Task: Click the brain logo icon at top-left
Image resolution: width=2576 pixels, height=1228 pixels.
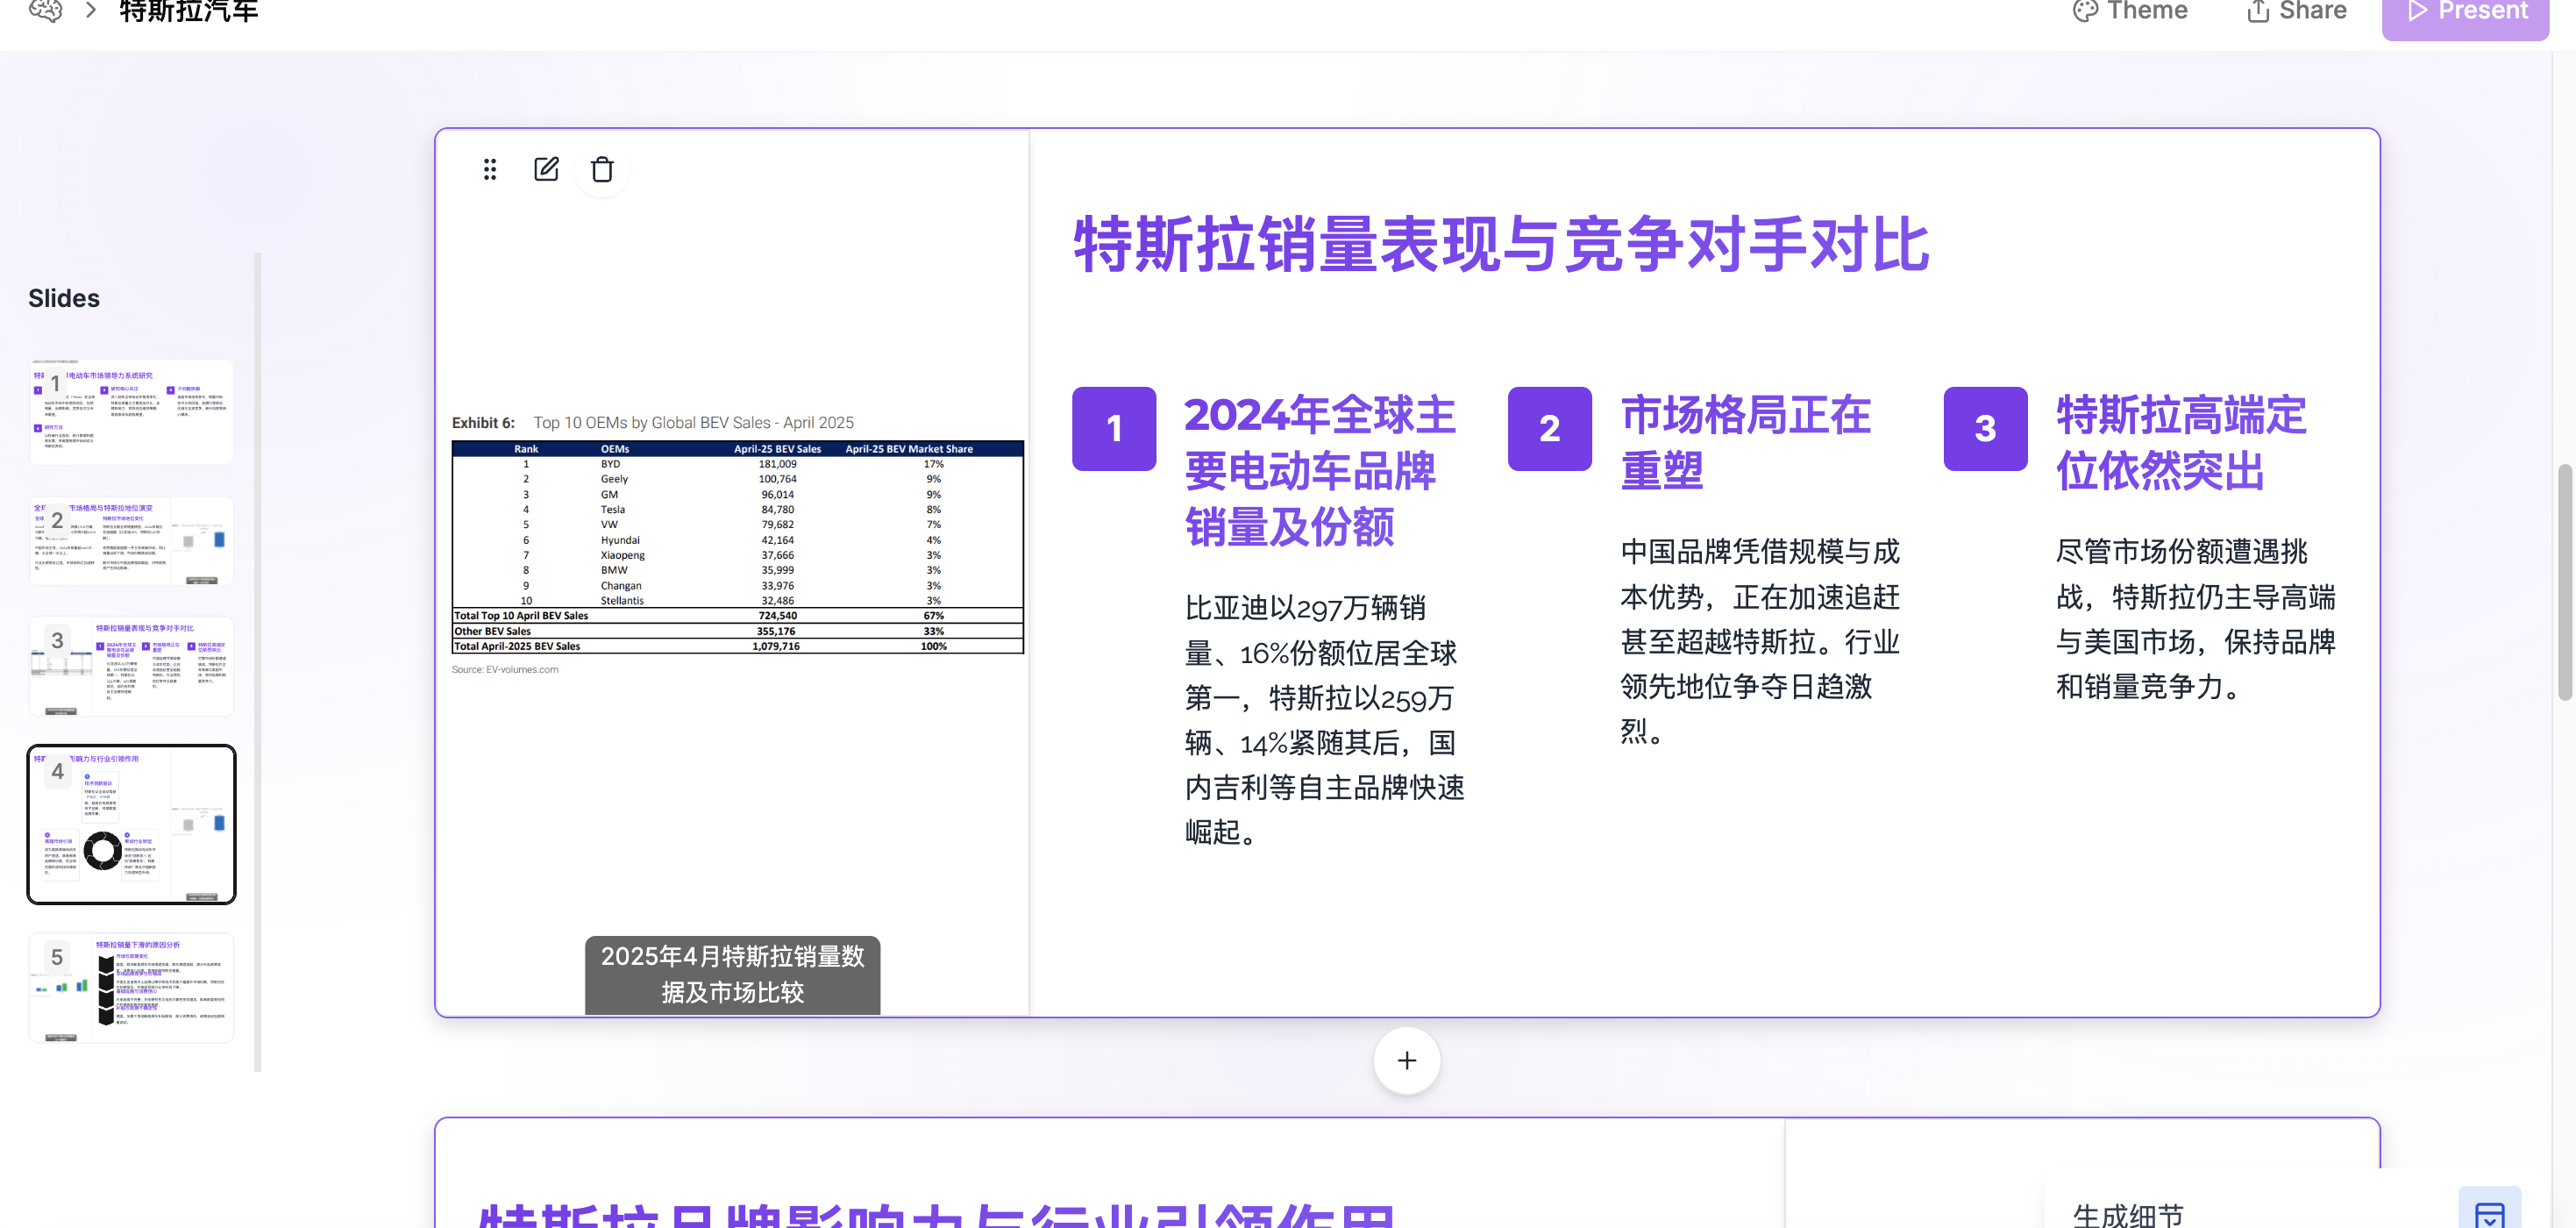Action: [x=46, y=11]
